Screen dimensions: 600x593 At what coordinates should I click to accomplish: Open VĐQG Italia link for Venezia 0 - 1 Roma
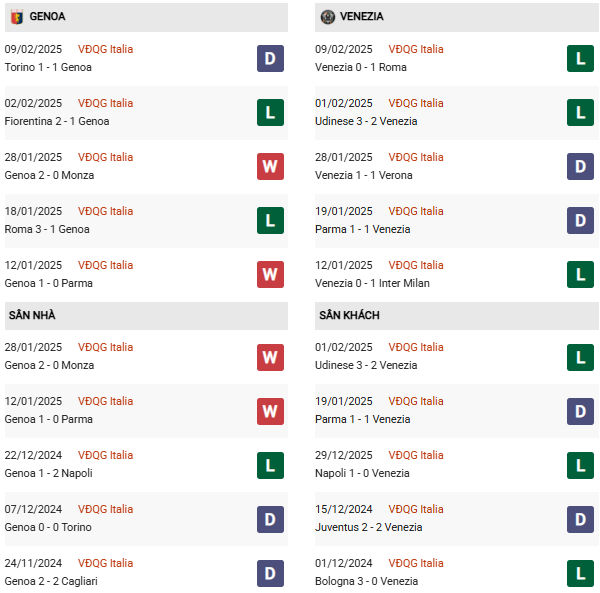point(416,49)
